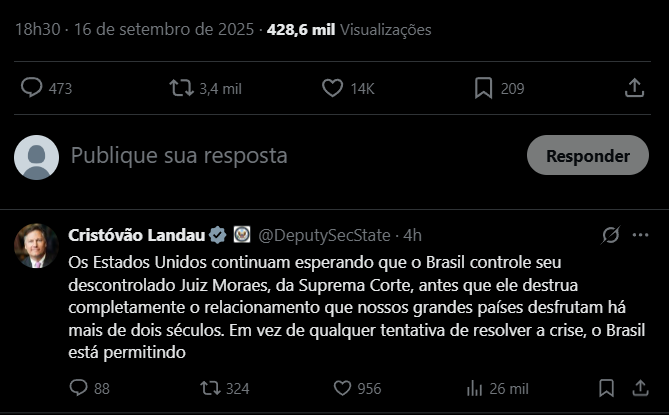
Task: Open the @DeputySecState handle link
Action: [327, 236]
